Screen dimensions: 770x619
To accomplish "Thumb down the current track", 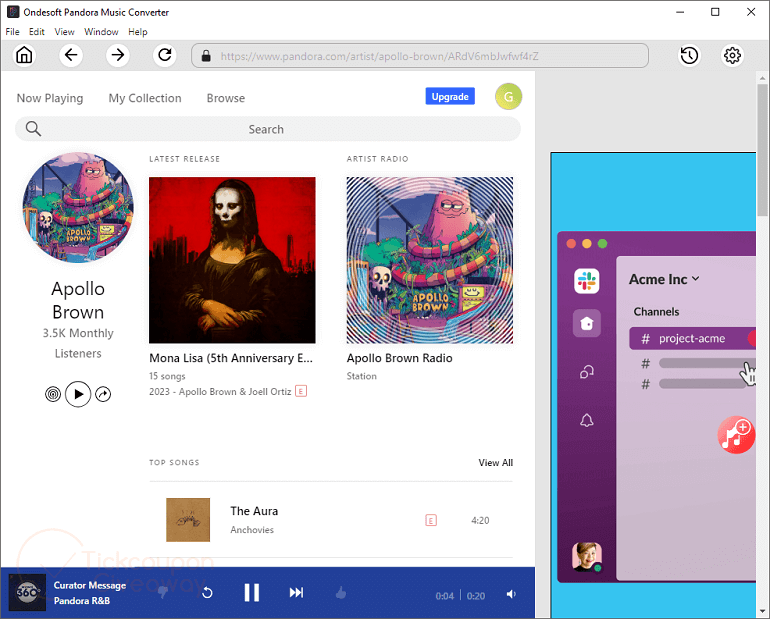I will tap(163, 593).
